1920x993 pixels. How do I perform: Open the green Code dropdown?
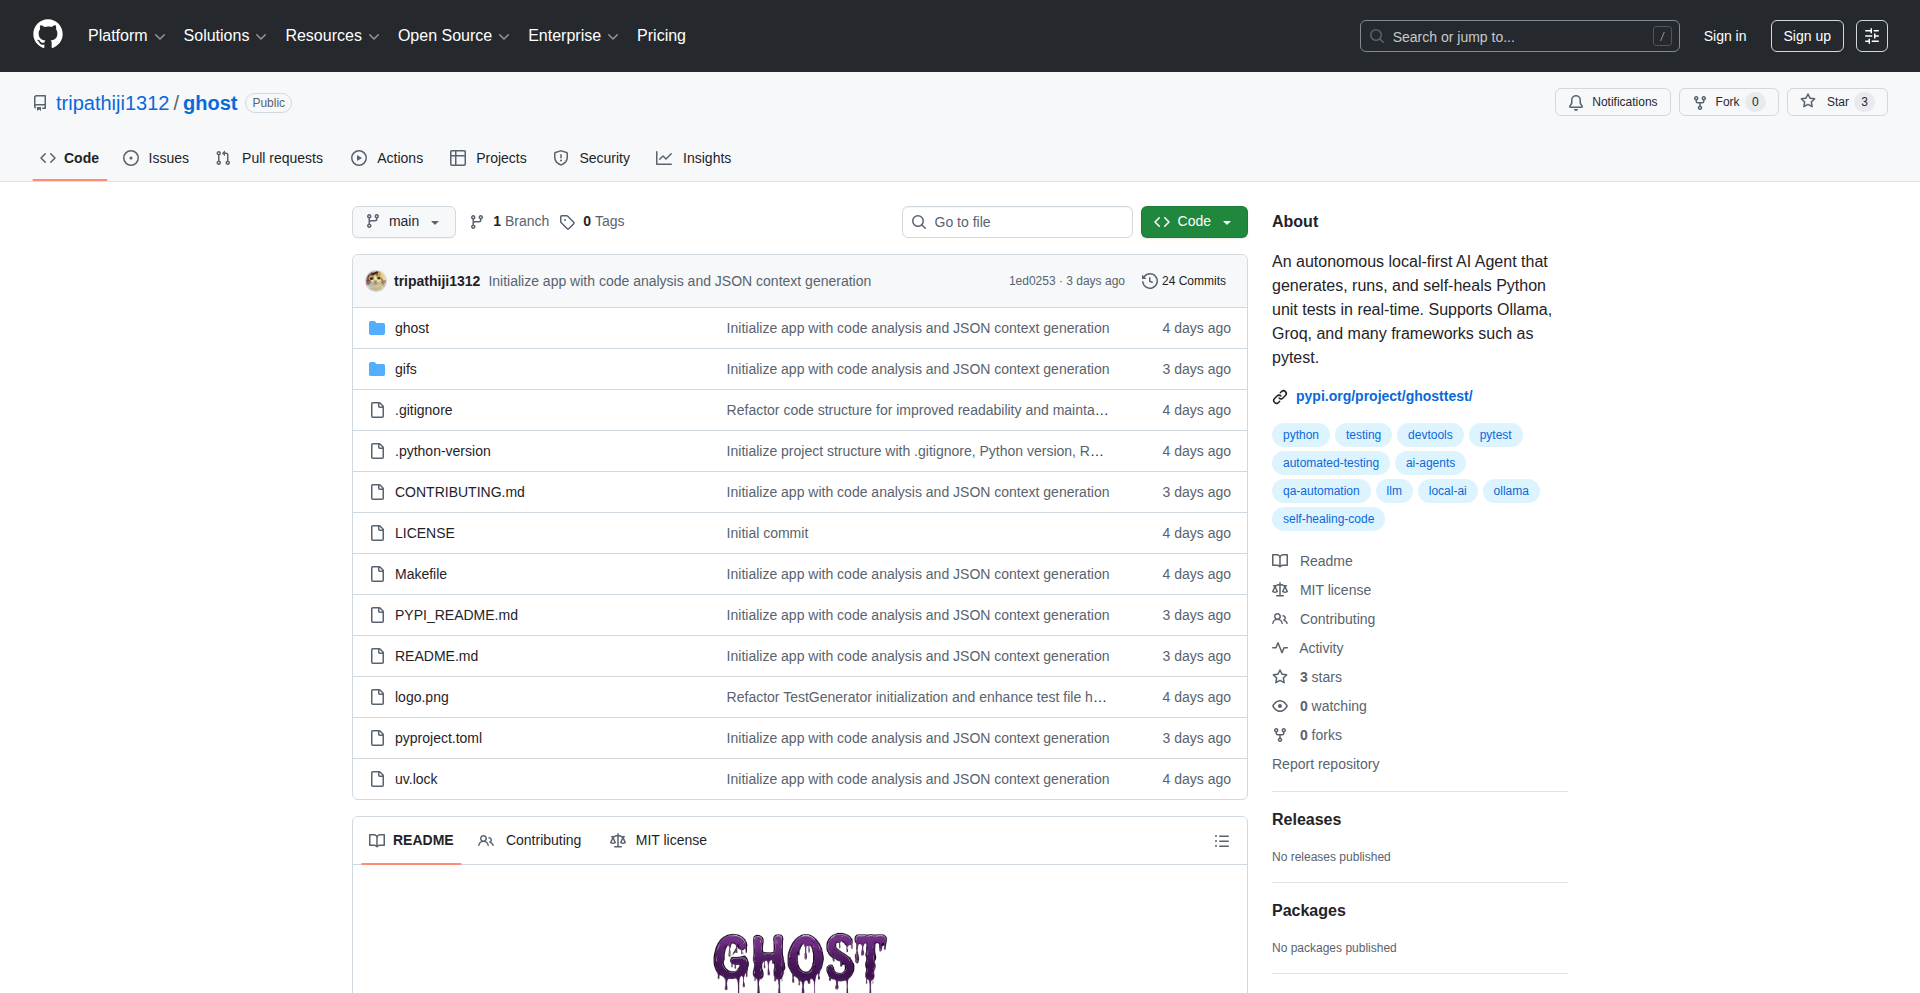pos(1193,222)
